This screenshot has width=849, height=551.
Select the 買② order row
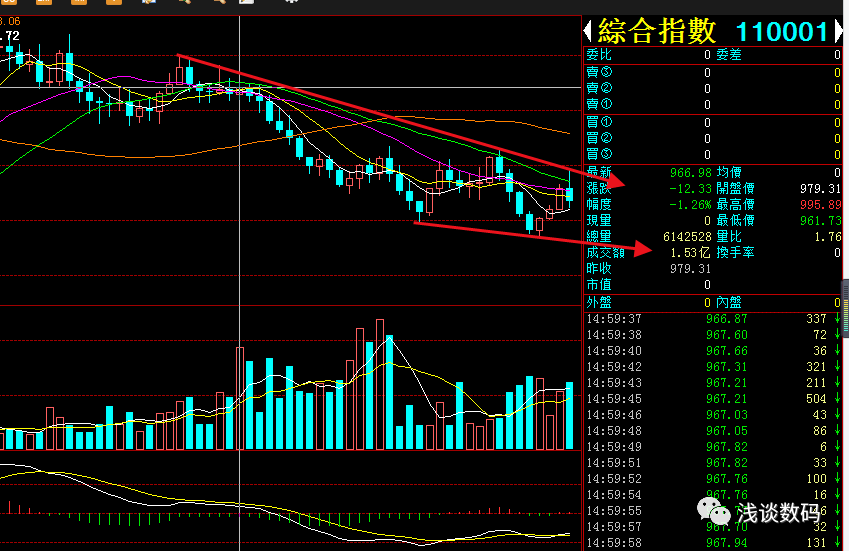(x=713, y=139)
